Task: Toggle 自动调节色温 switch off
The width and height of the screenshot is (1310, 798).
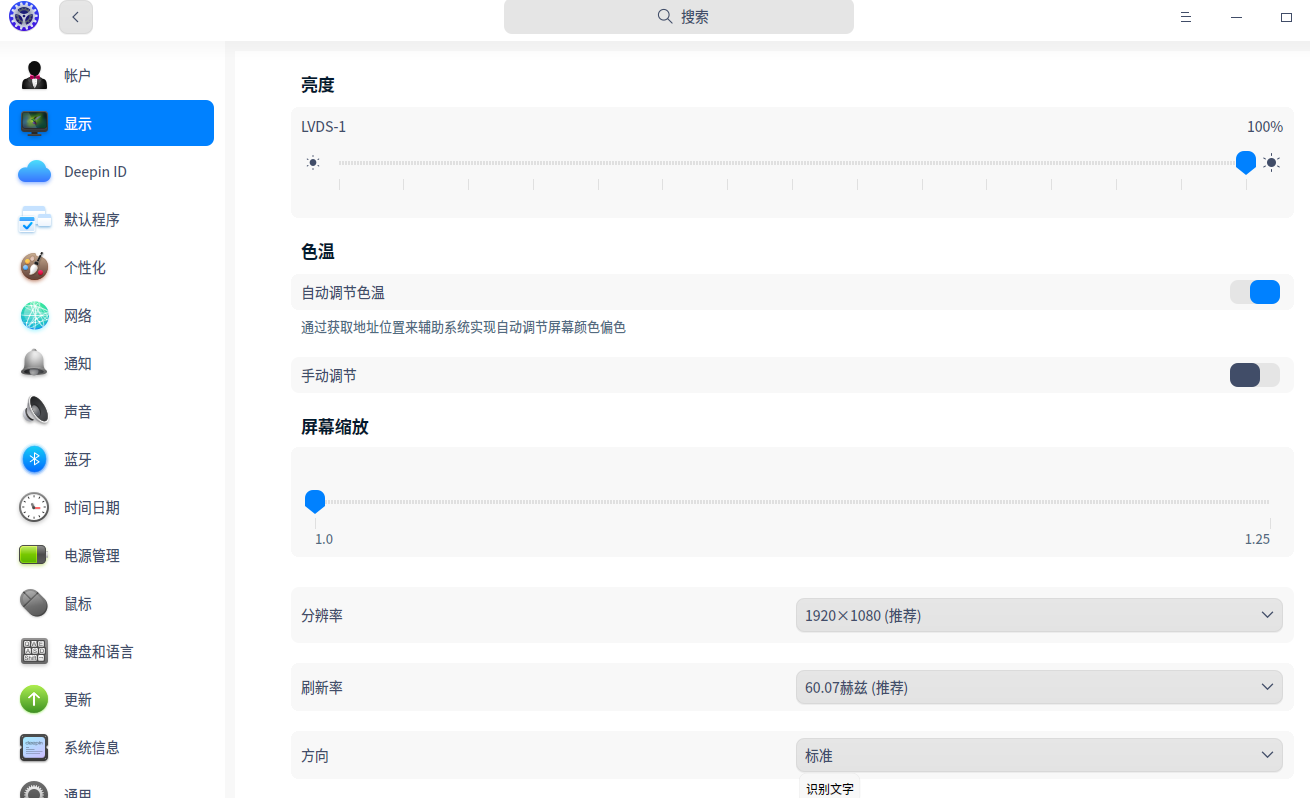Action: click(1255, 292)
